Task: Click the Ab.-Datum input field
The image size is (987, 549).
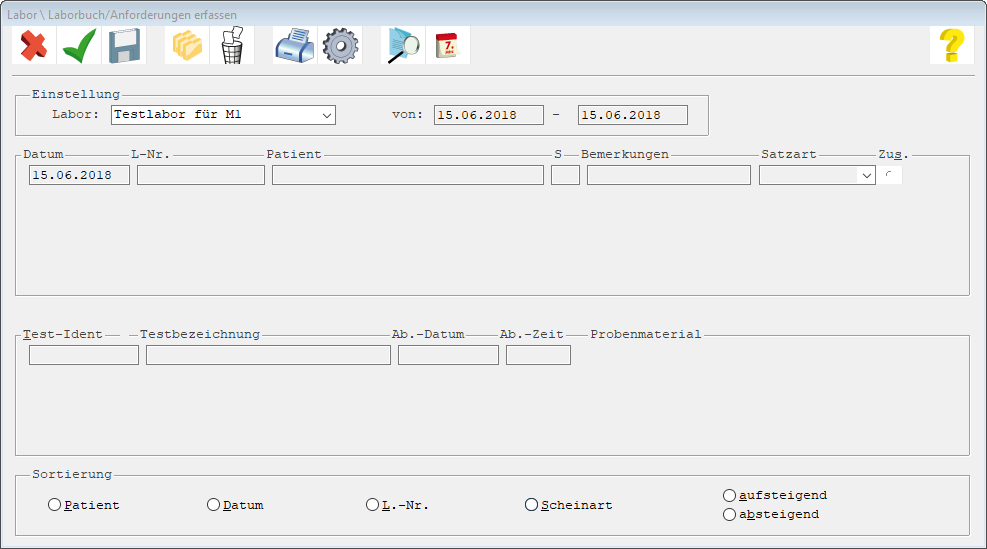Action: [x=448, y=355]
